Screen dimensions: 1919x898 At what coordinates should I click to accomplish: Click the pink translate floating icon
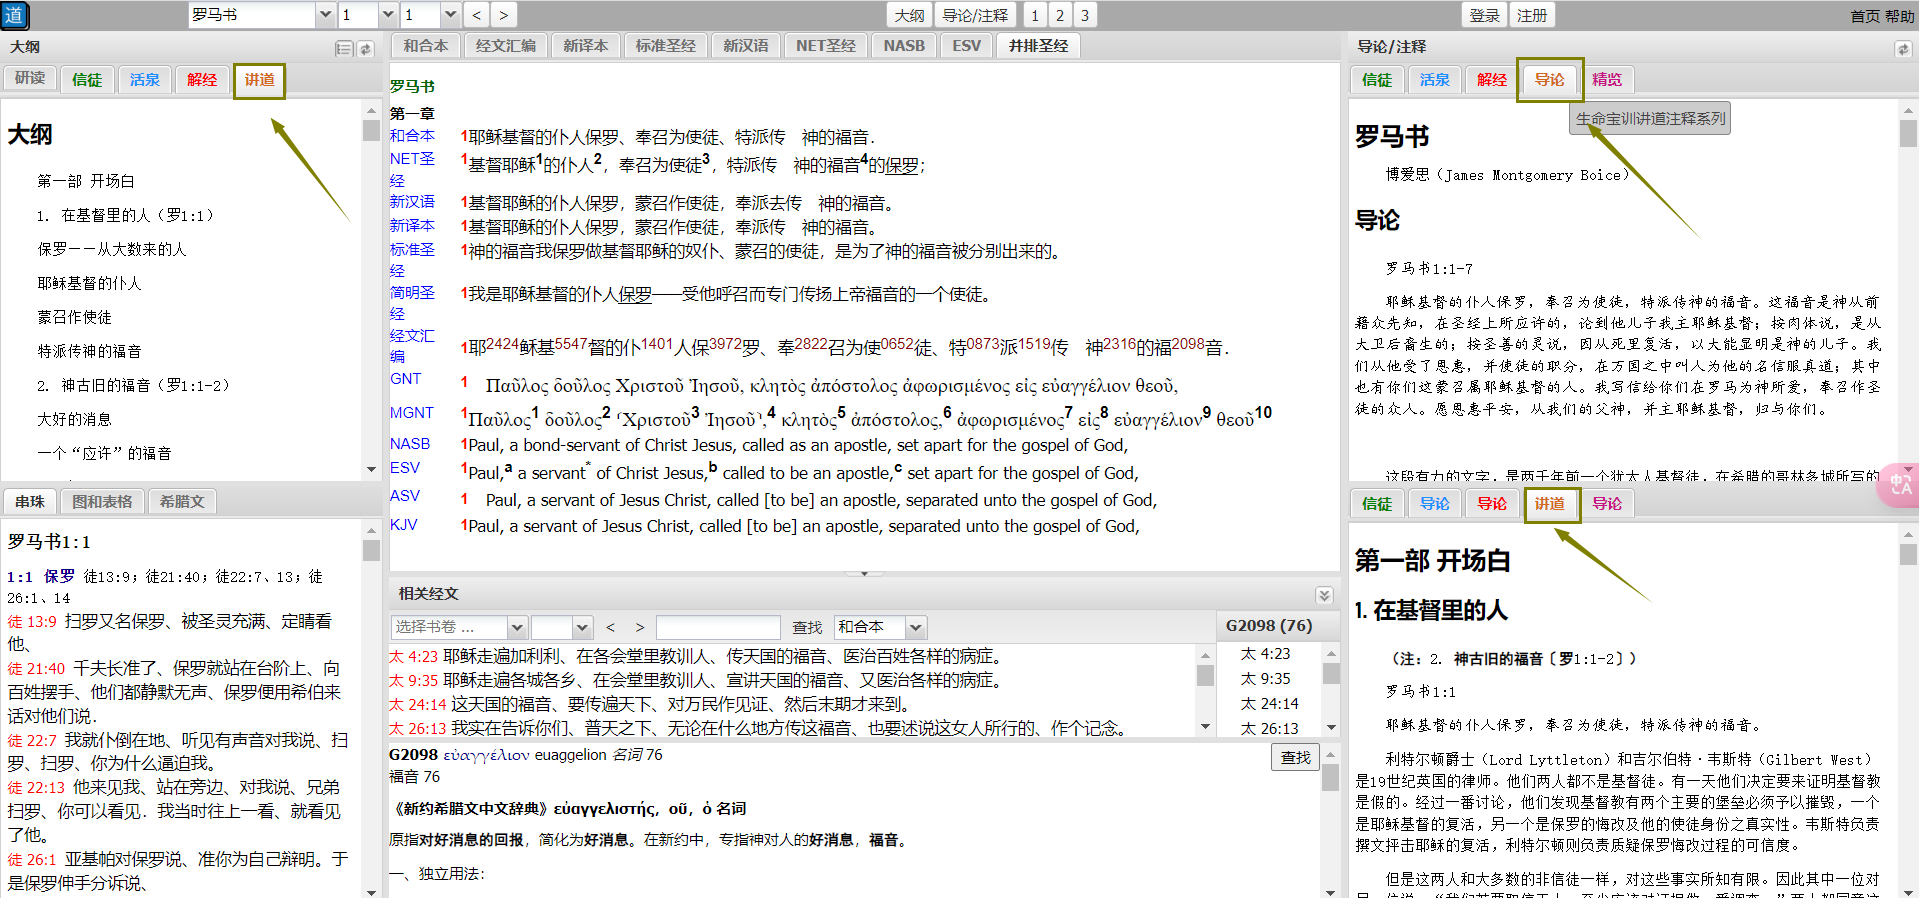(1899, 484)
